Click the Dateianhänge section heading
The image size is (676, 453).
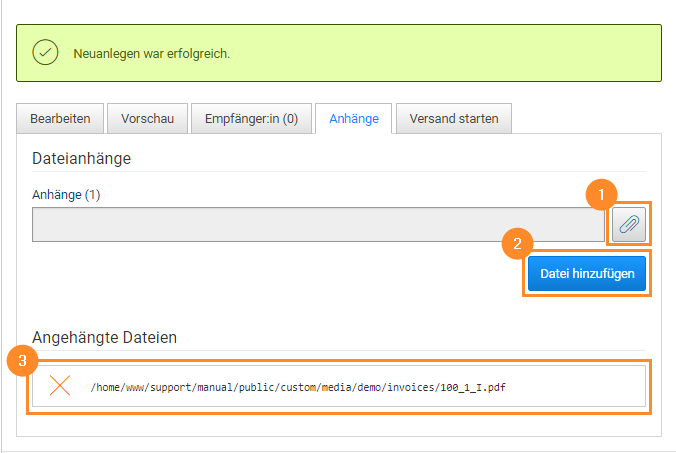click(82, 158)
